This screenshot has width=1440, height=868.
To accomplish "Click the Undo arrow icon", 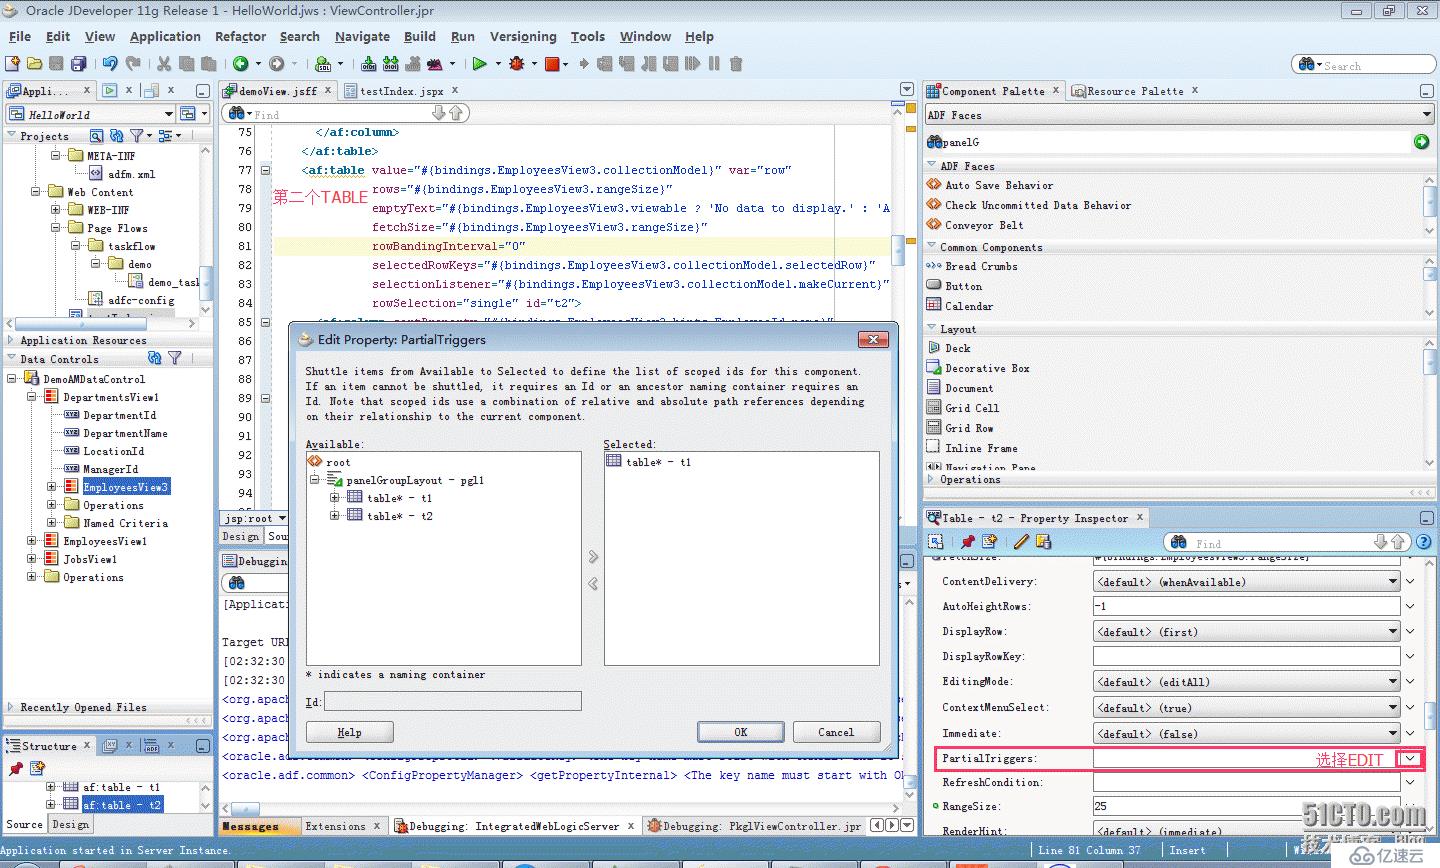I will click(110, 63).
